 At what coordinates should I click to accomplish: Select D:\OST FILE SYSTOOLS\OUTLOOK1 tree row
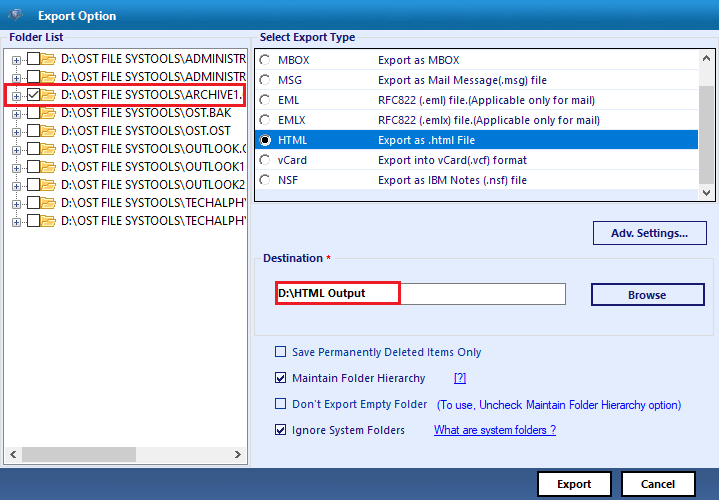[153, 167]
